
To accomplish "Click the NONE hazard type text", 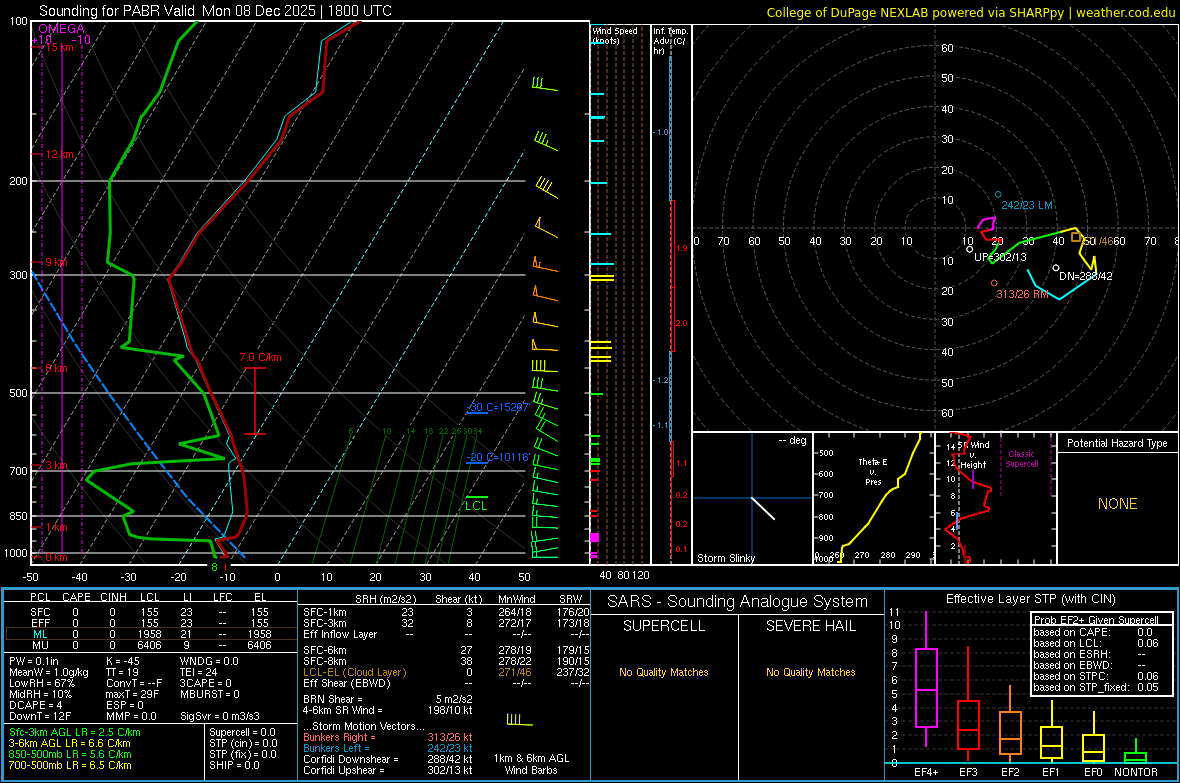I will pos(1117,504).
